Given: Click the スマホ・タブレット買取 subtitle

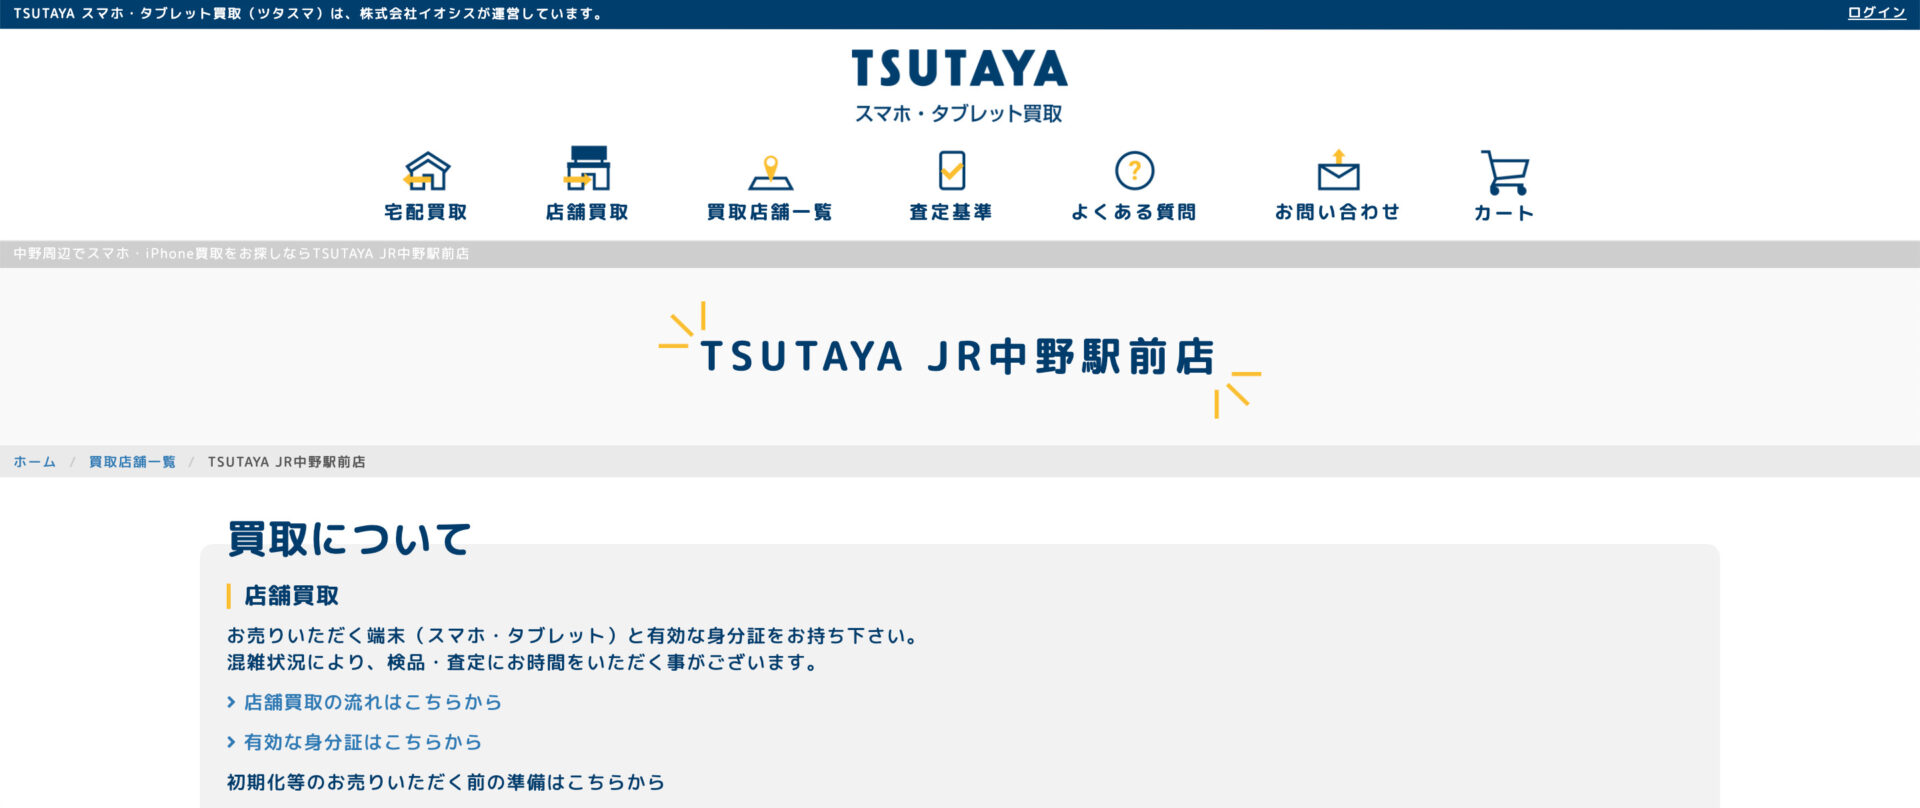Looking at the screenshot, I should [x=959, y=114].
